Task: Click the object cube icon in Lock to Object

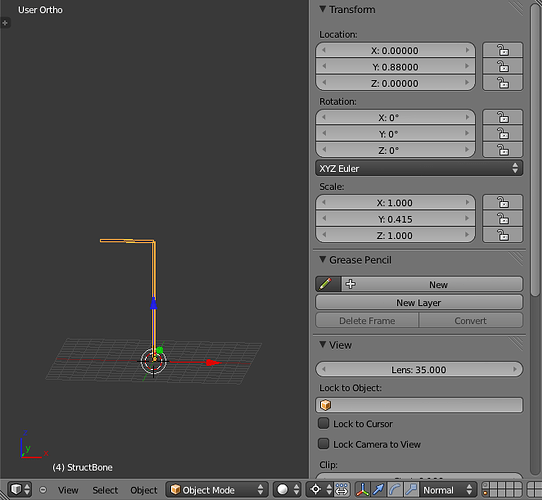Action: point(325,405)
